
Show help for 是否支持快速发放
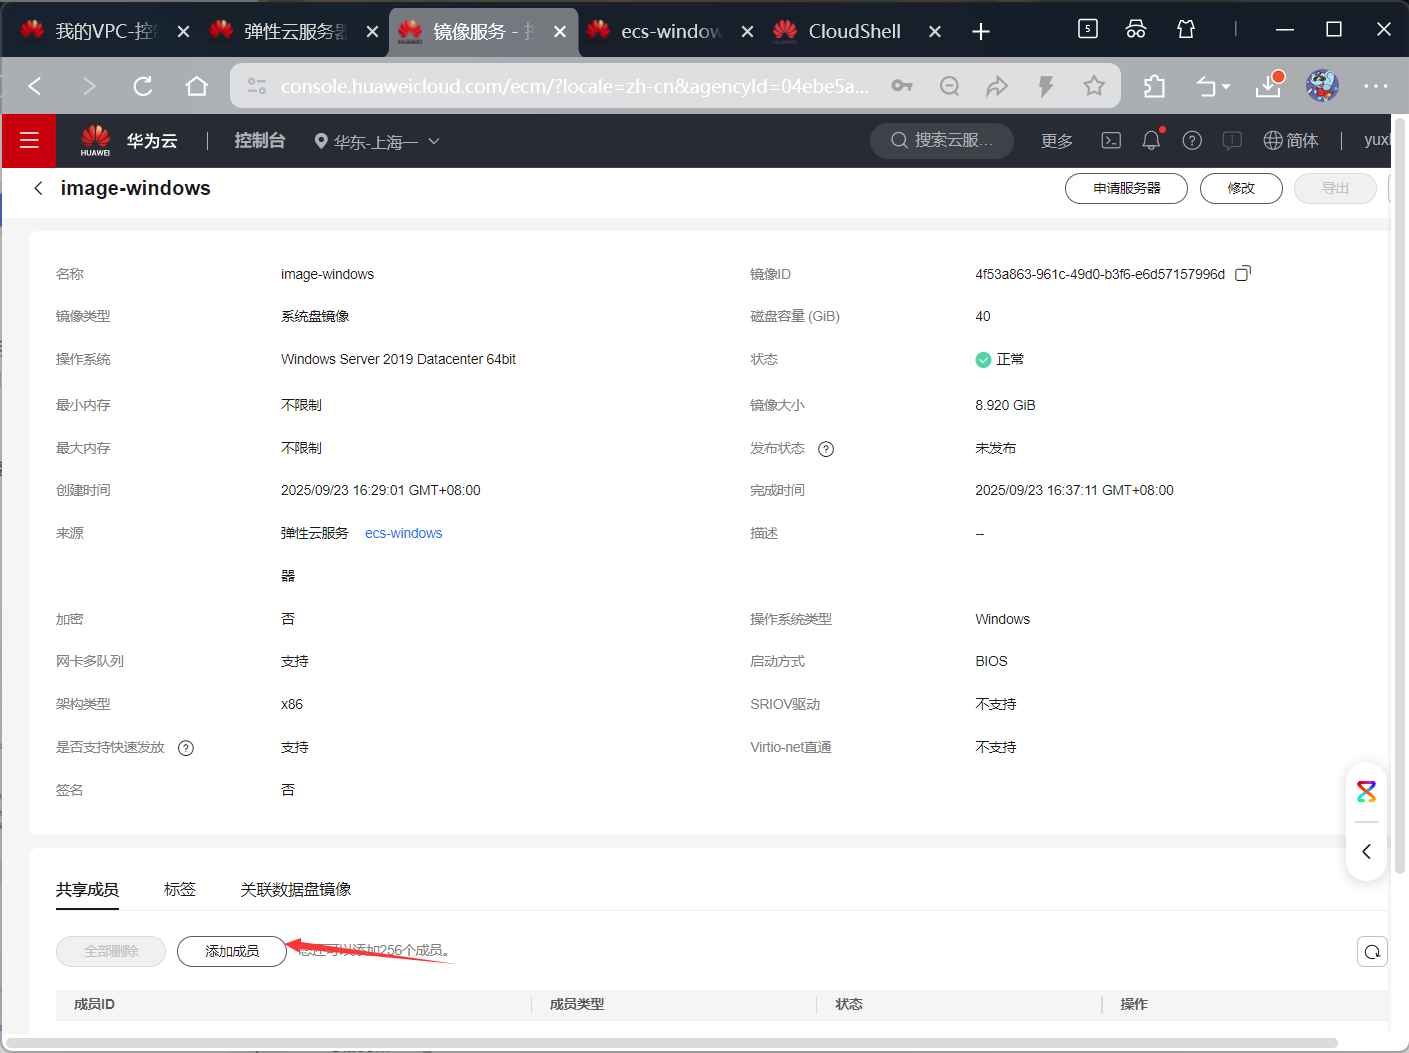click(186, 748)
